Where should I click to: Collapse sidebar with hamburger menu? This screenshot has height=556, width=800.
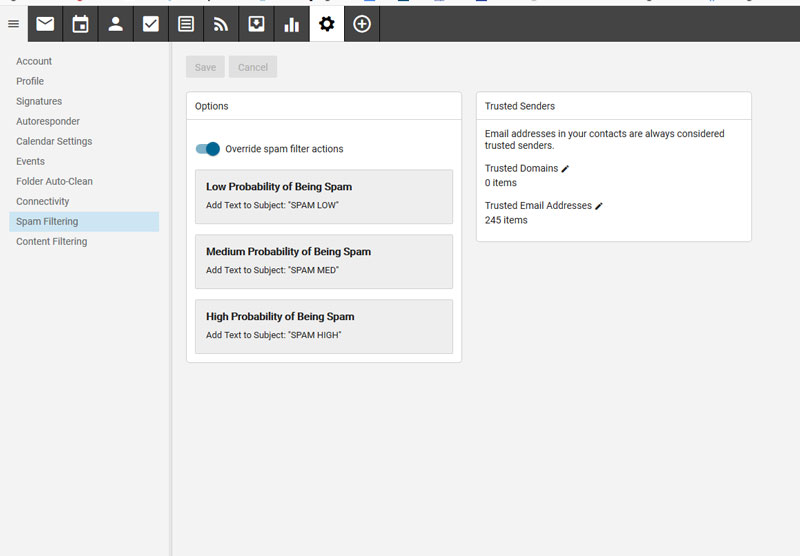pyautogui.click(x=13, y=24)
